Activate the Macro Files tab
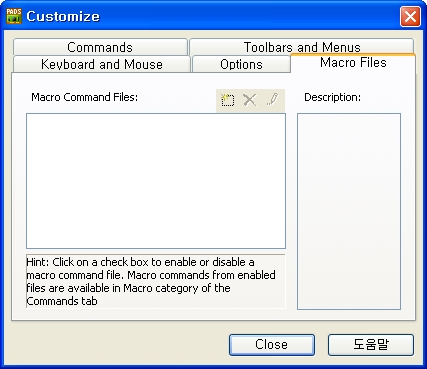Image resolution: width=427 pixels, height=369 pixels. tap(353, 63)
